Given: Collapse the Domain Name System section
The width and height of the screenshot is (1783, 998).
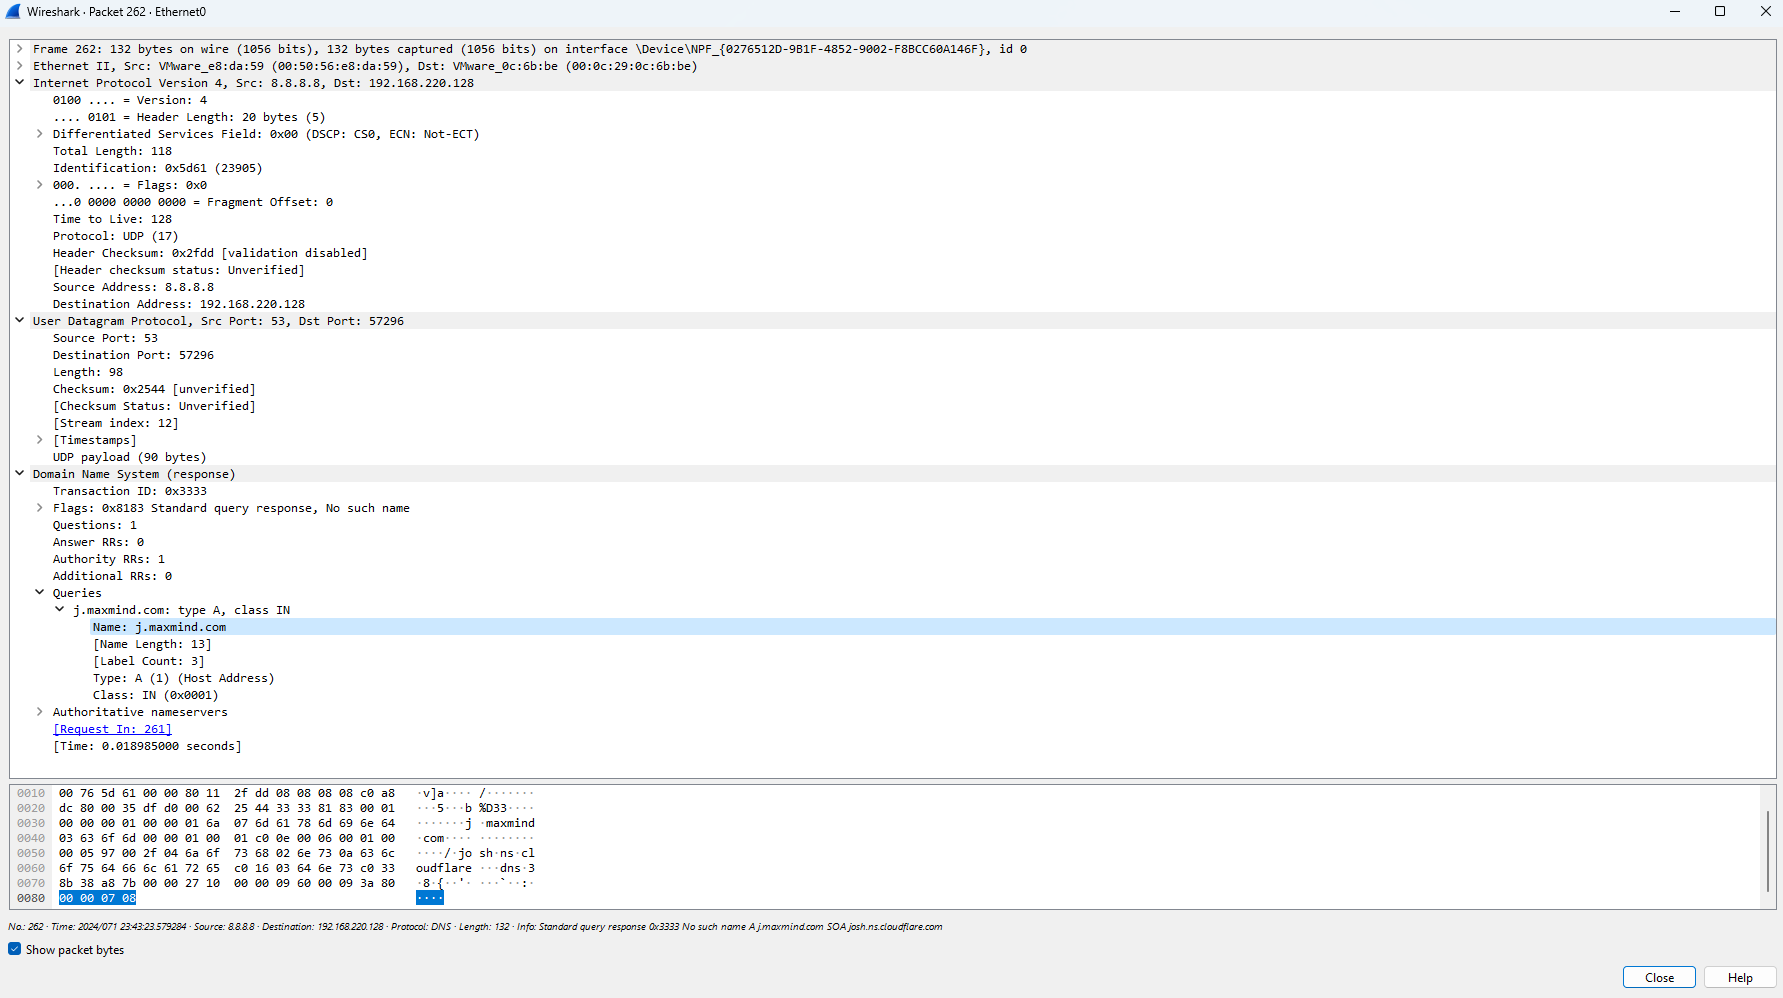Looking at the screenshot, I should (x=19, y=474).
